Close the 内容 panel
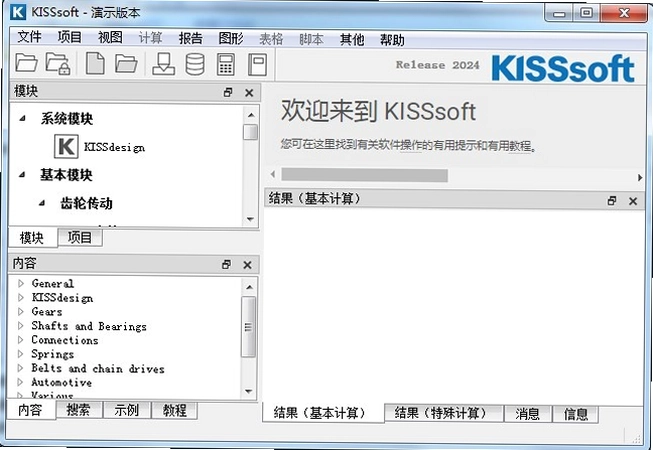The width and height of the screenshot is (653, 450). tap(247, 264)
